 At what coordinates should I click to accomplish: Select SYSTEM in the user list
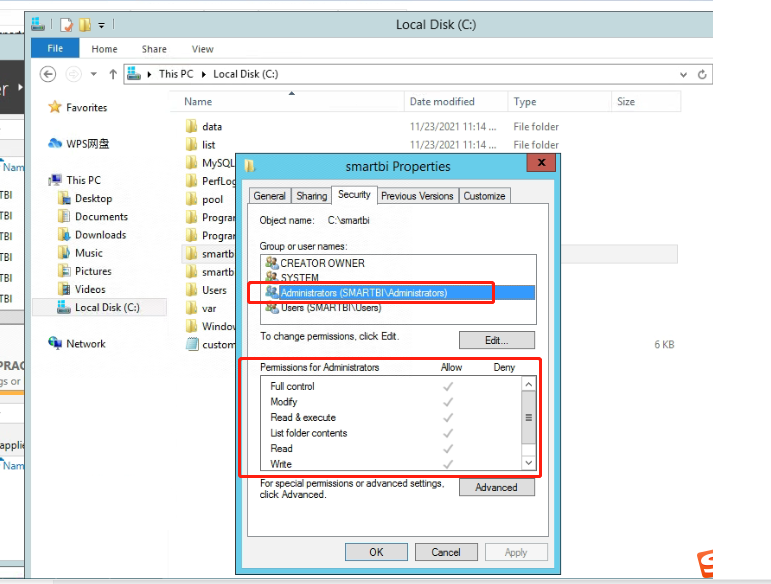(398, 277)
